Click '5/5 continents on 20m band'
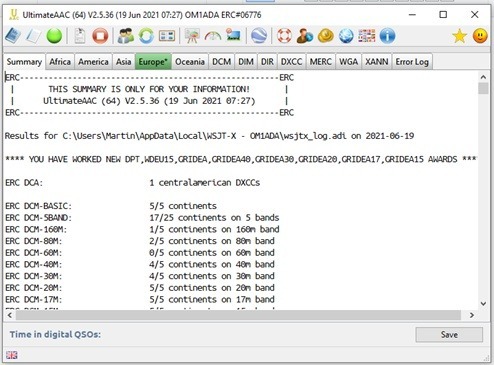Viewport: 494px width, 365px height. tap(212, 288)
